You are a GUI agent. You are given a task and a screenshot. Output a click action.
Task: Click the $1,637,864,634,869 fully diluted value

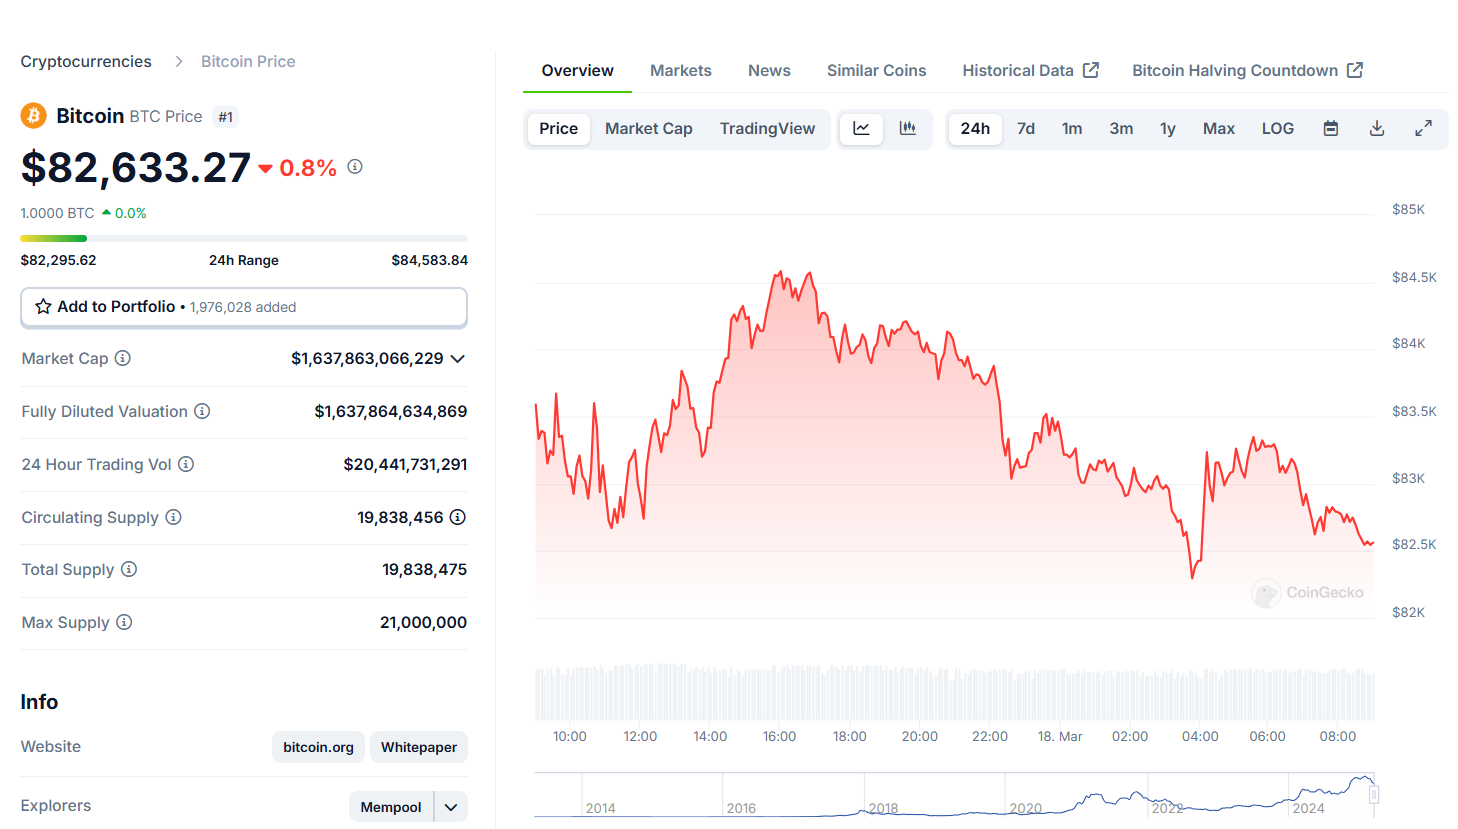coord(391,411)
